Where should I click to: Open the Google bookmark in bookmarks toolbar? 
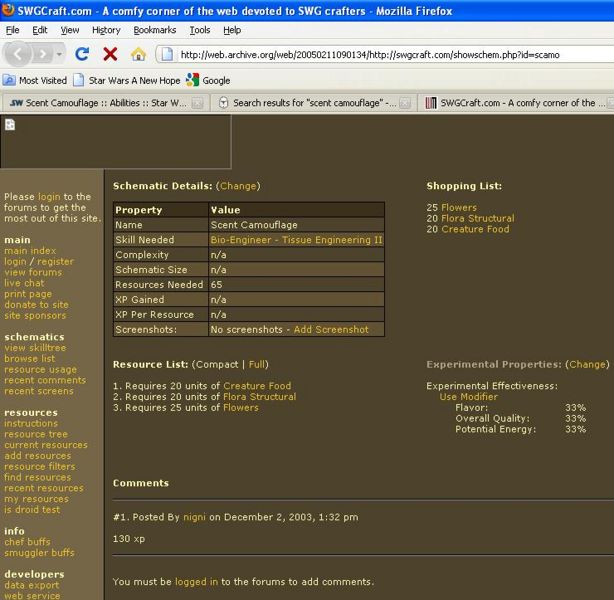pos(209,80)
